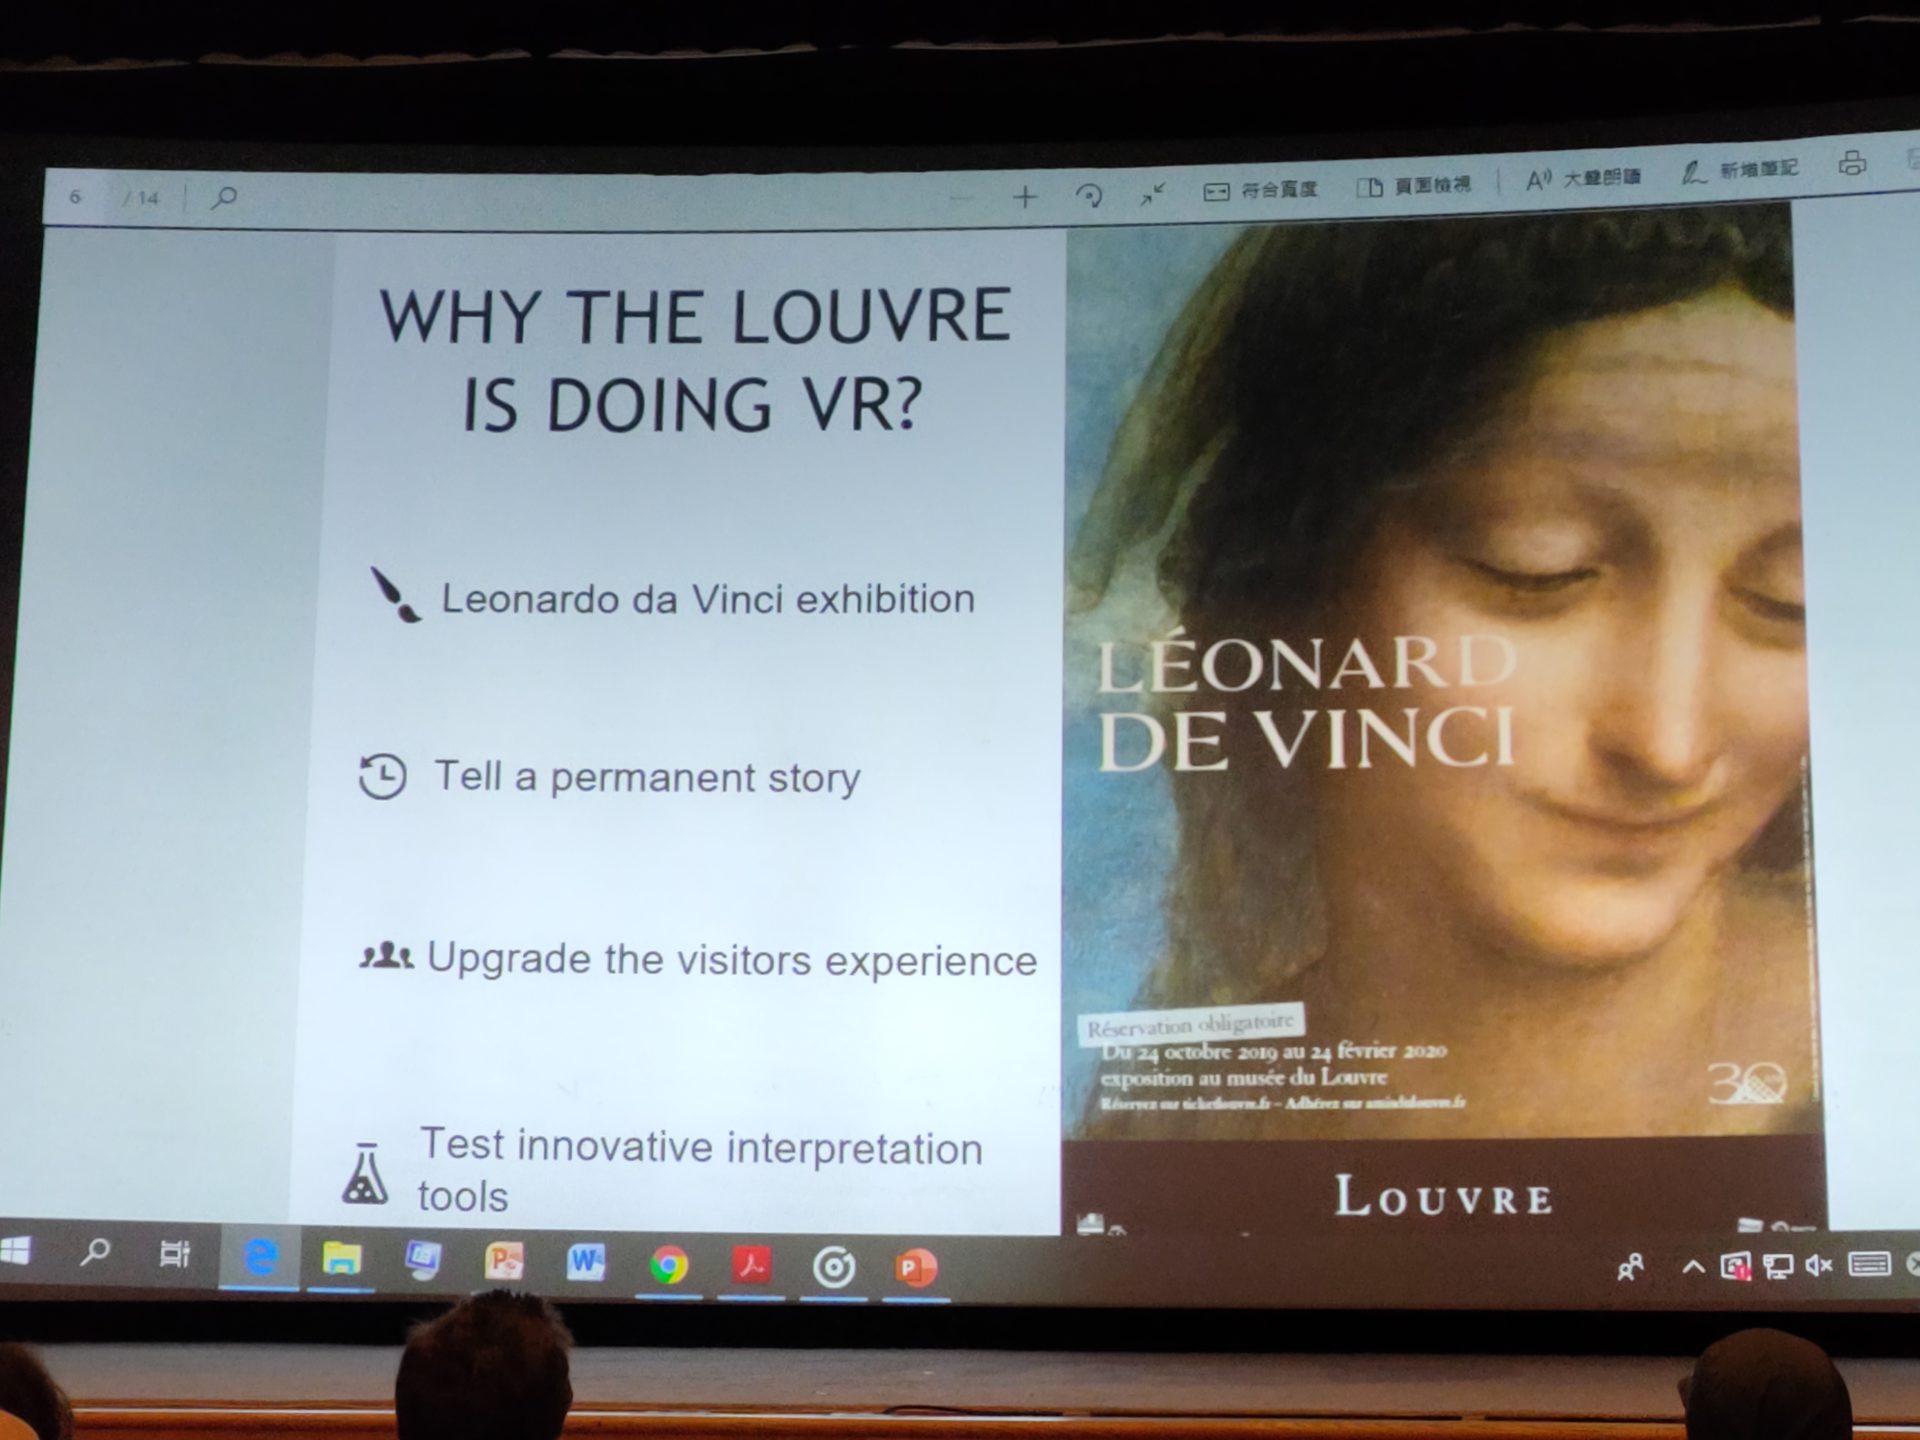Click the print icon in PDF toolbar

click(1851, 164)
